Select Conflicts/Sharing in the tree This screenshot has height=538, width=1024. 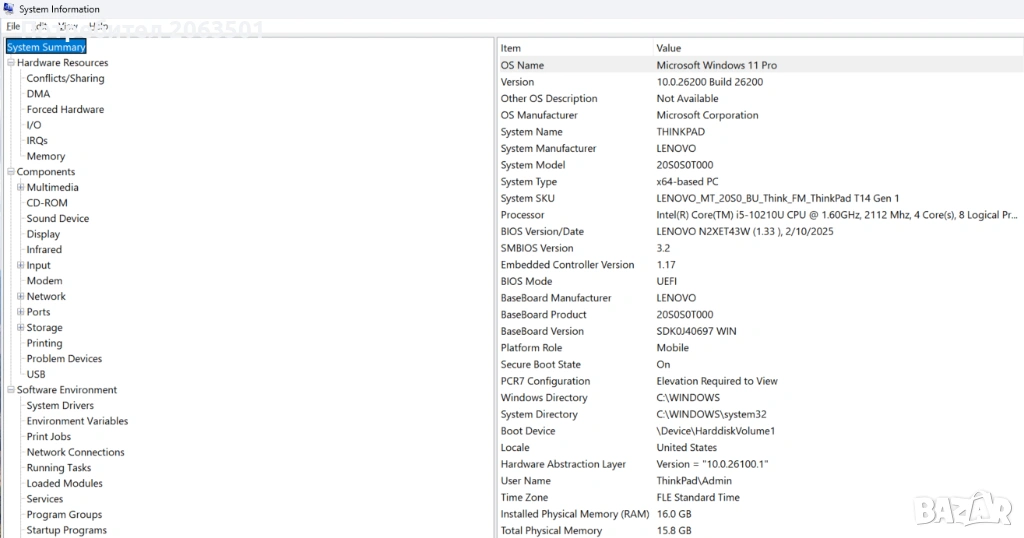[65, 78]
